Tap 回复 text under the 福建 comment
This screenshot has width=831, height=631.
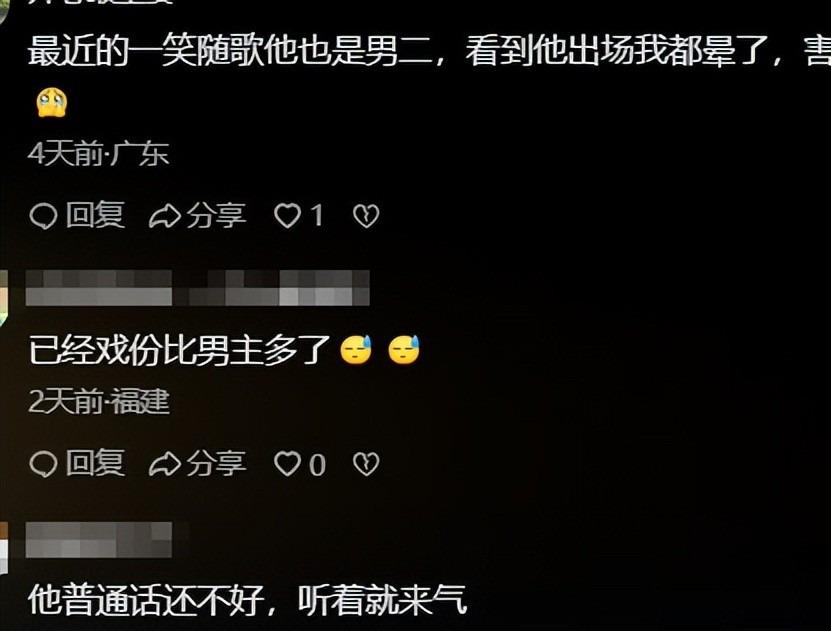click(95, 463)
